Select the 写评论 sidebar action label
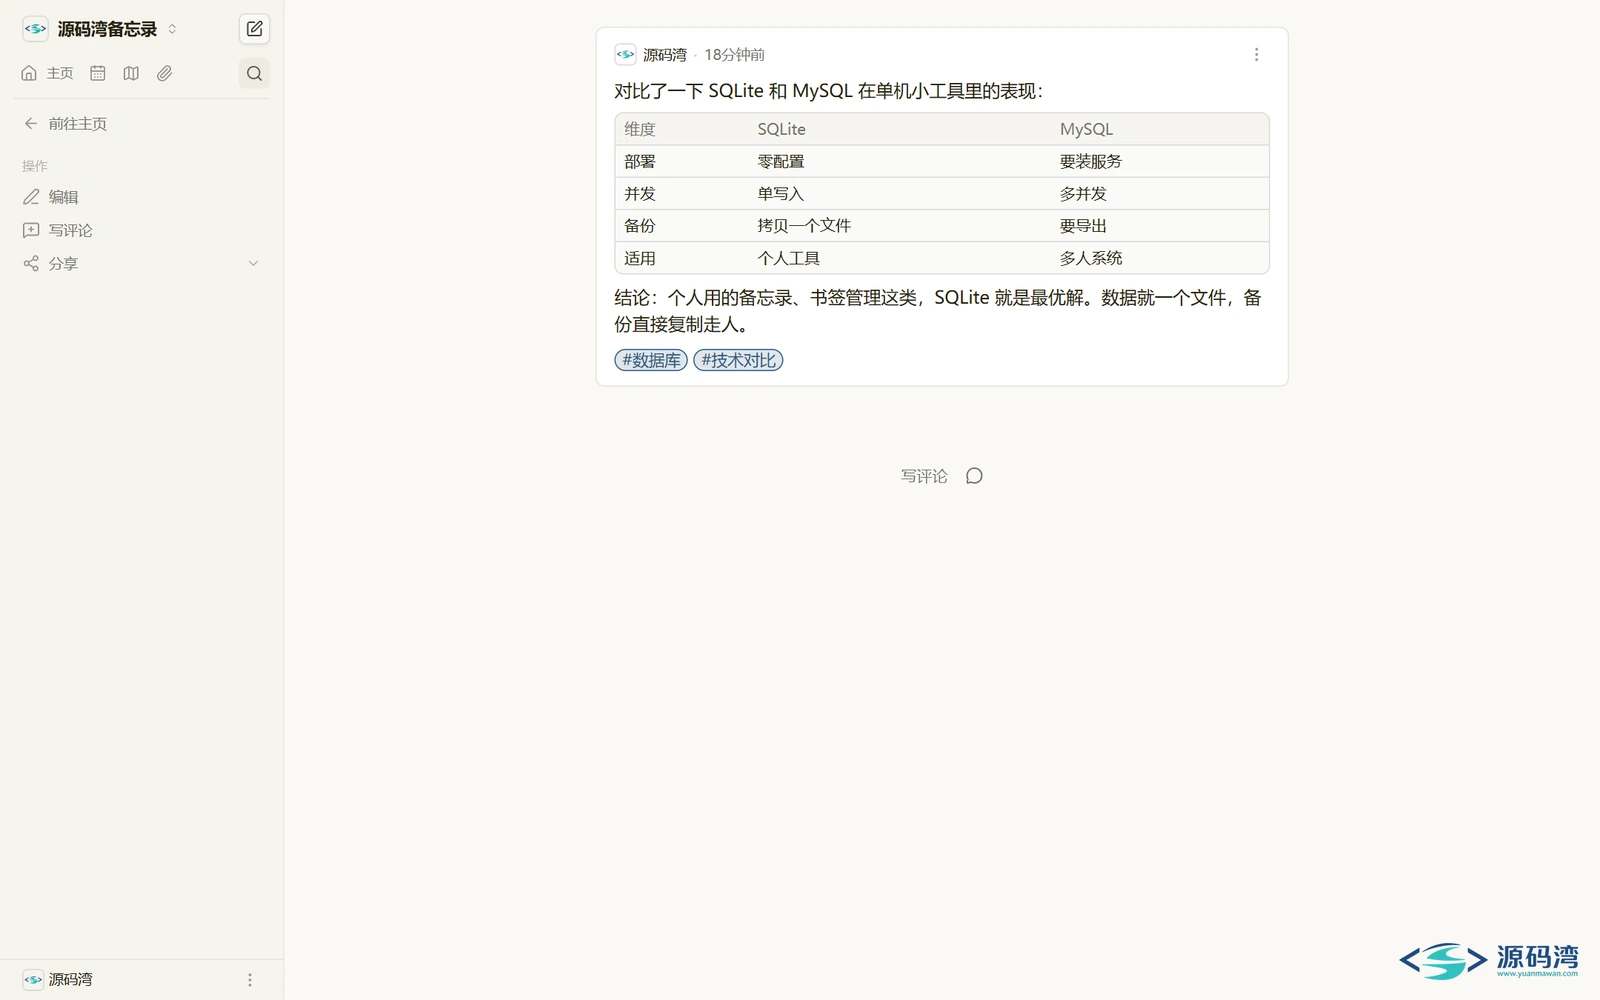This screenshot has height=1000, width=1600. click(70, 230)
